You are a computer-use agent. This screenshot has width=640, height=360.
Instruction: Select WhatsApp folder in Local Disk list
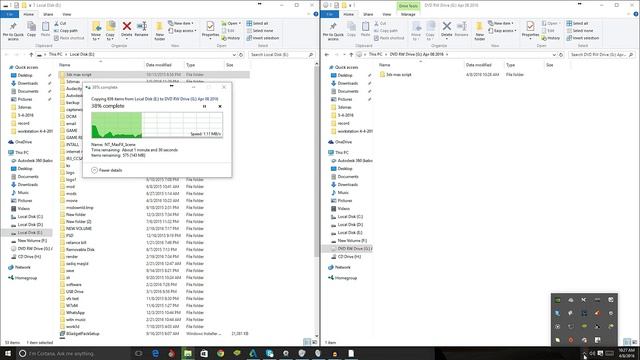[x=75, y=313]
